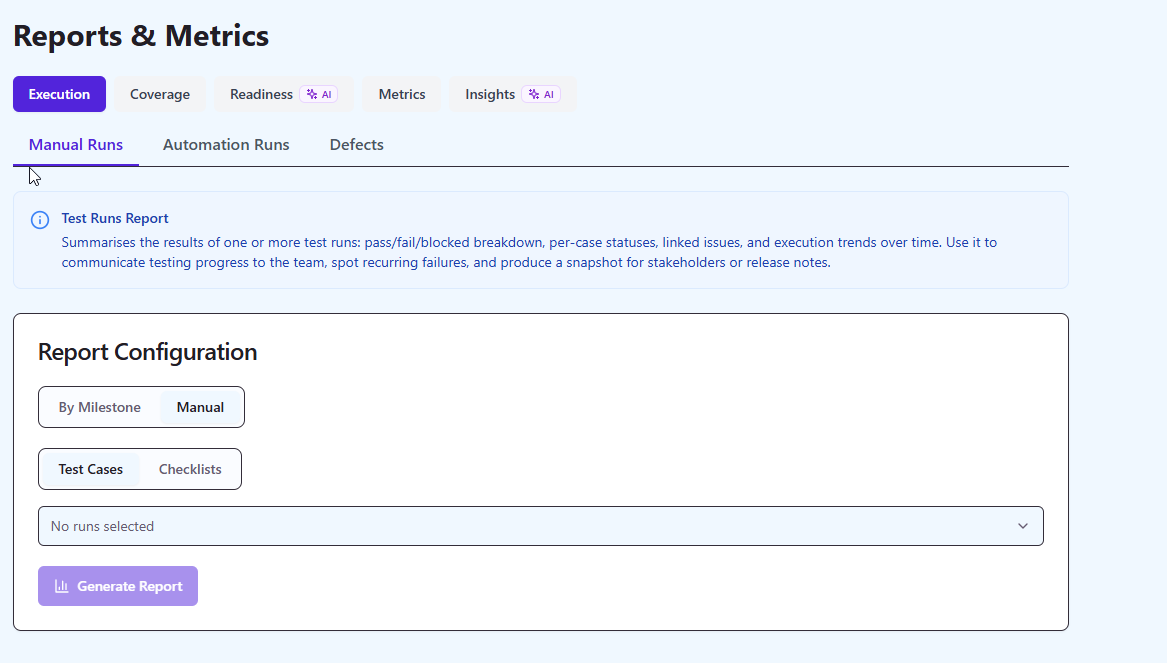1167x663 pixels.
Task: Click the Summarises the results description text
Action: pyautogui.click(x=529, y=252)
